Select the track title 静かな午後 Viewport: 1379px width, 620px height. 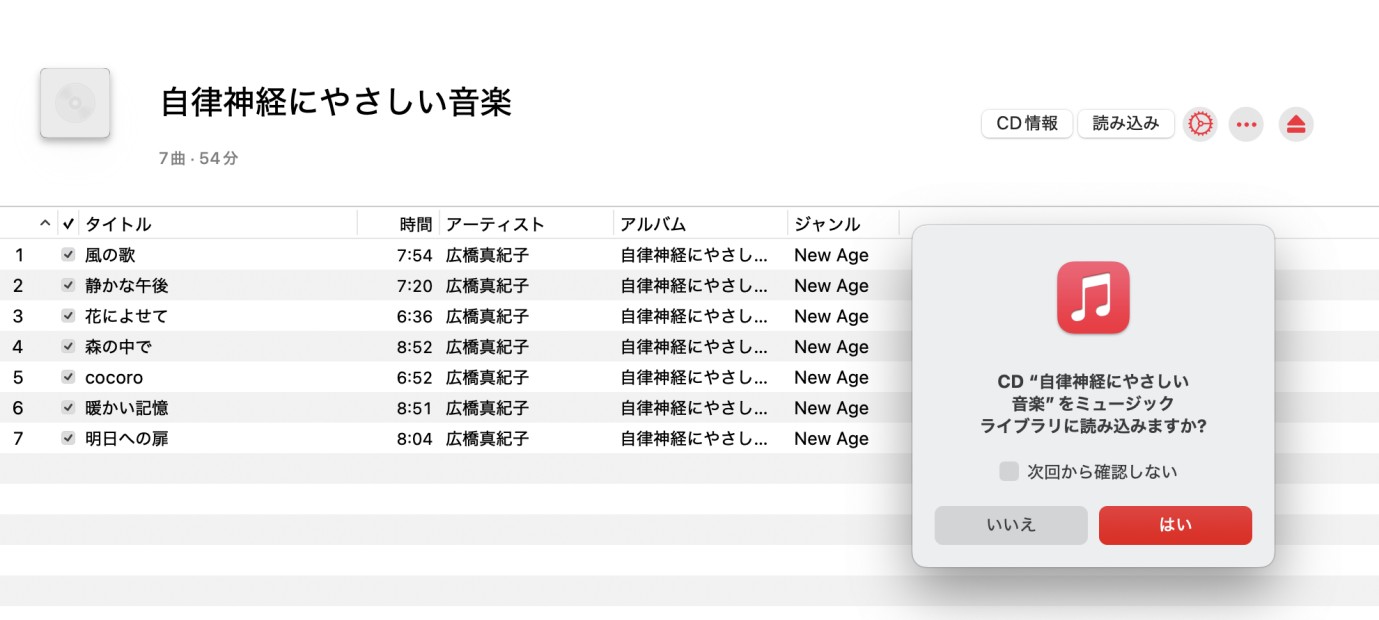coord(127,285)
